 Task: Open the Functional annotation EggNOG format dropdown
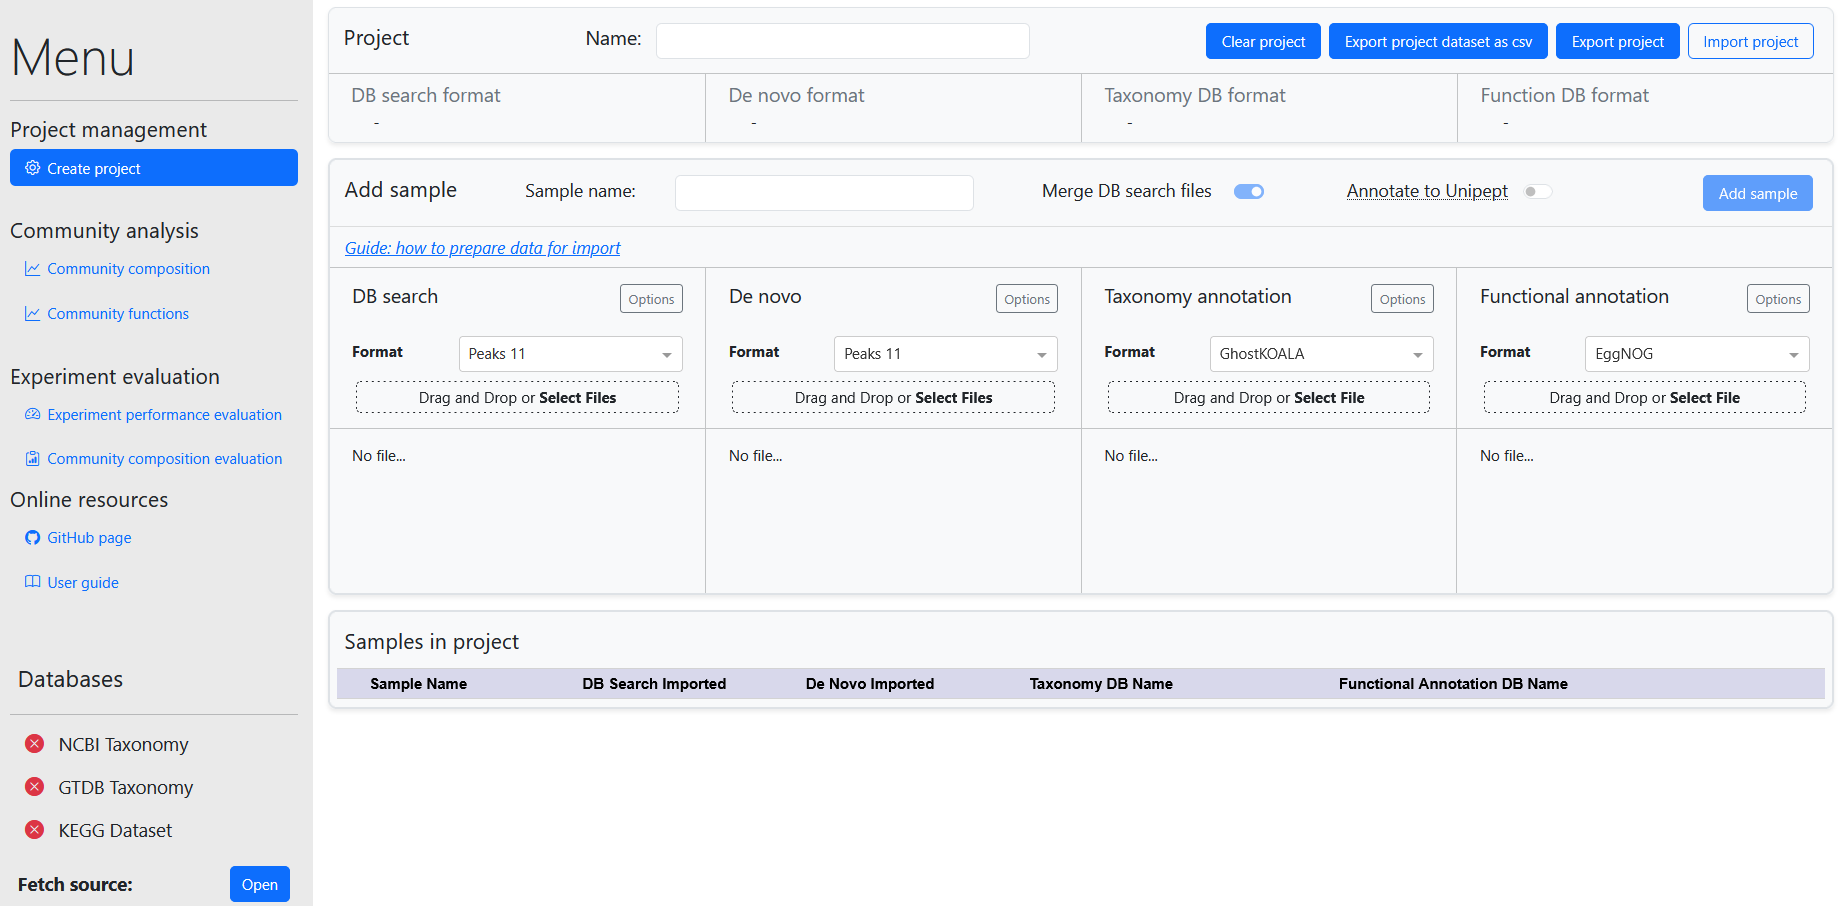click(1696, 354)
